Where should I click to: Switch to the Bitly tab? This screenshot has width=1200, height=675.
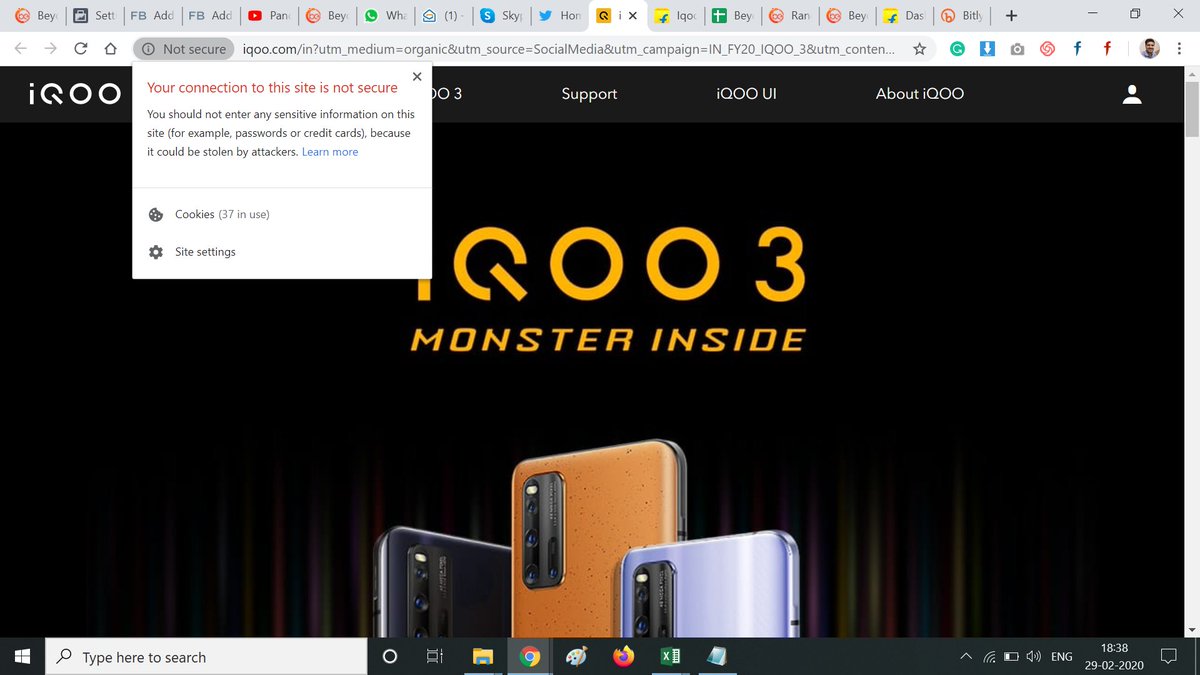tap(961, 16)
